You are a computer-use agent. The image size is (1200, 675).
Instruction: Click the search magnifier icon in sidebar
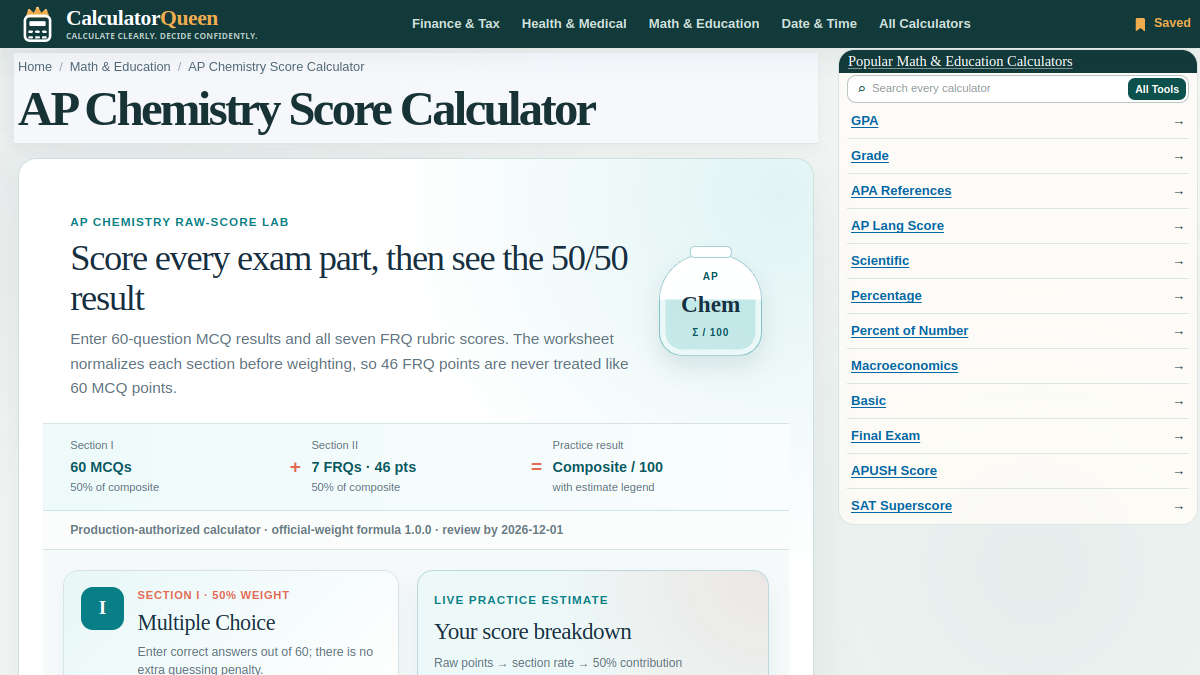[x=862, y=89]
